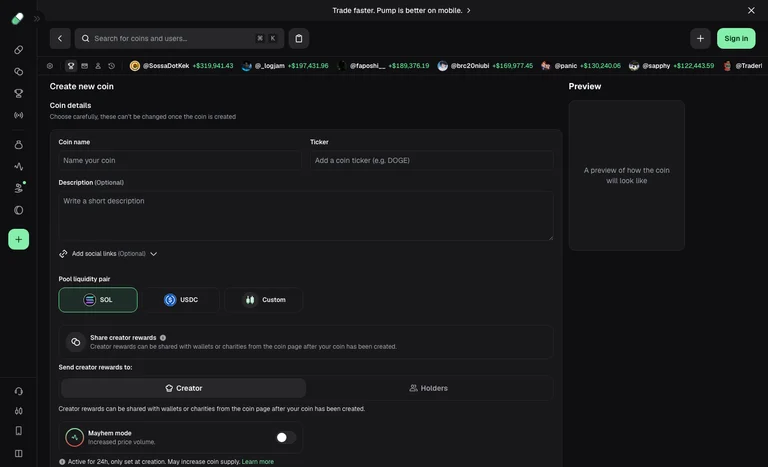768x467 pixels.
Task: Open the Trade faster mobile banner link
Action: (x=401, y=10)
